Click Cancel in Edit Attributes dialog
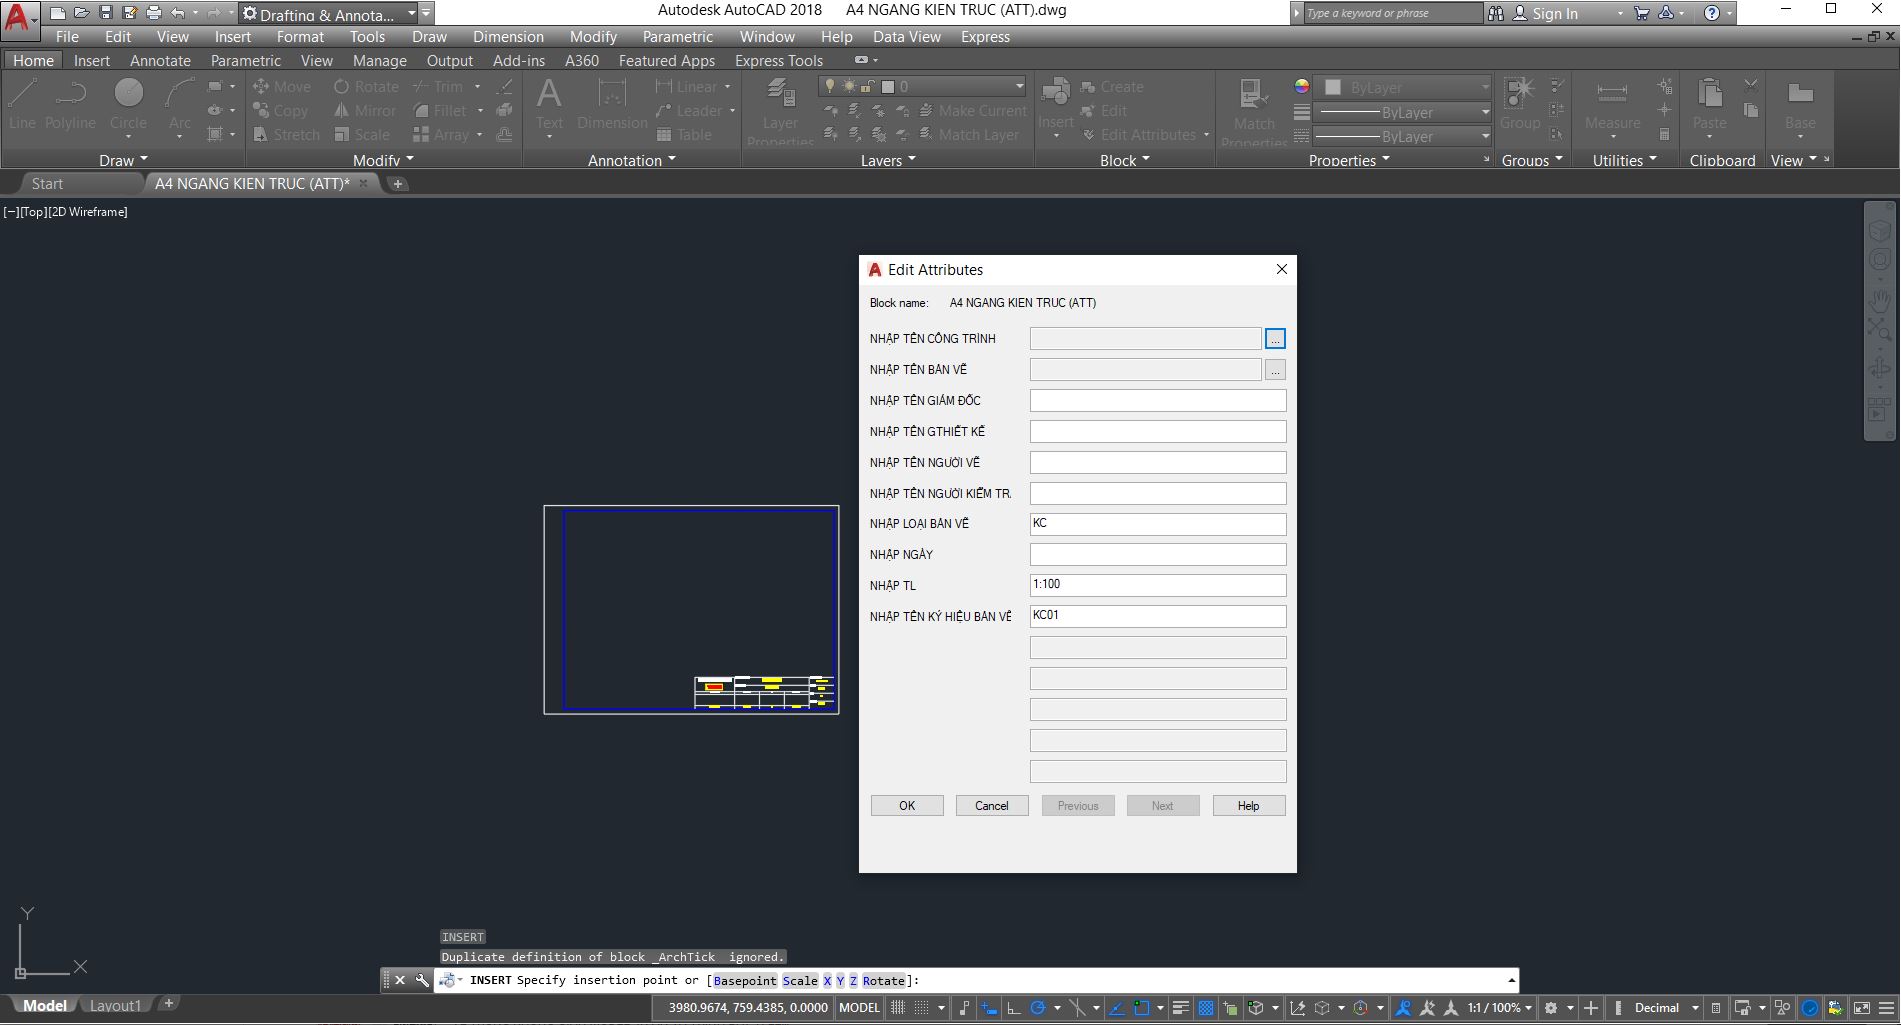The width and height of the screenshot is (1901, 1025). [992, 806]
